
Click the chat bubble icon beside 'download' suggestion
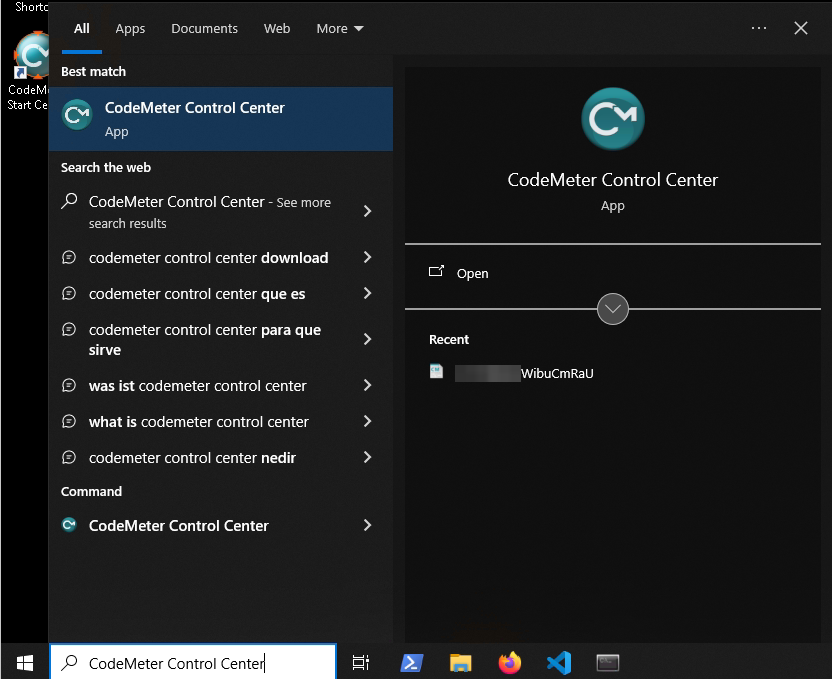(x=69, y=257)
